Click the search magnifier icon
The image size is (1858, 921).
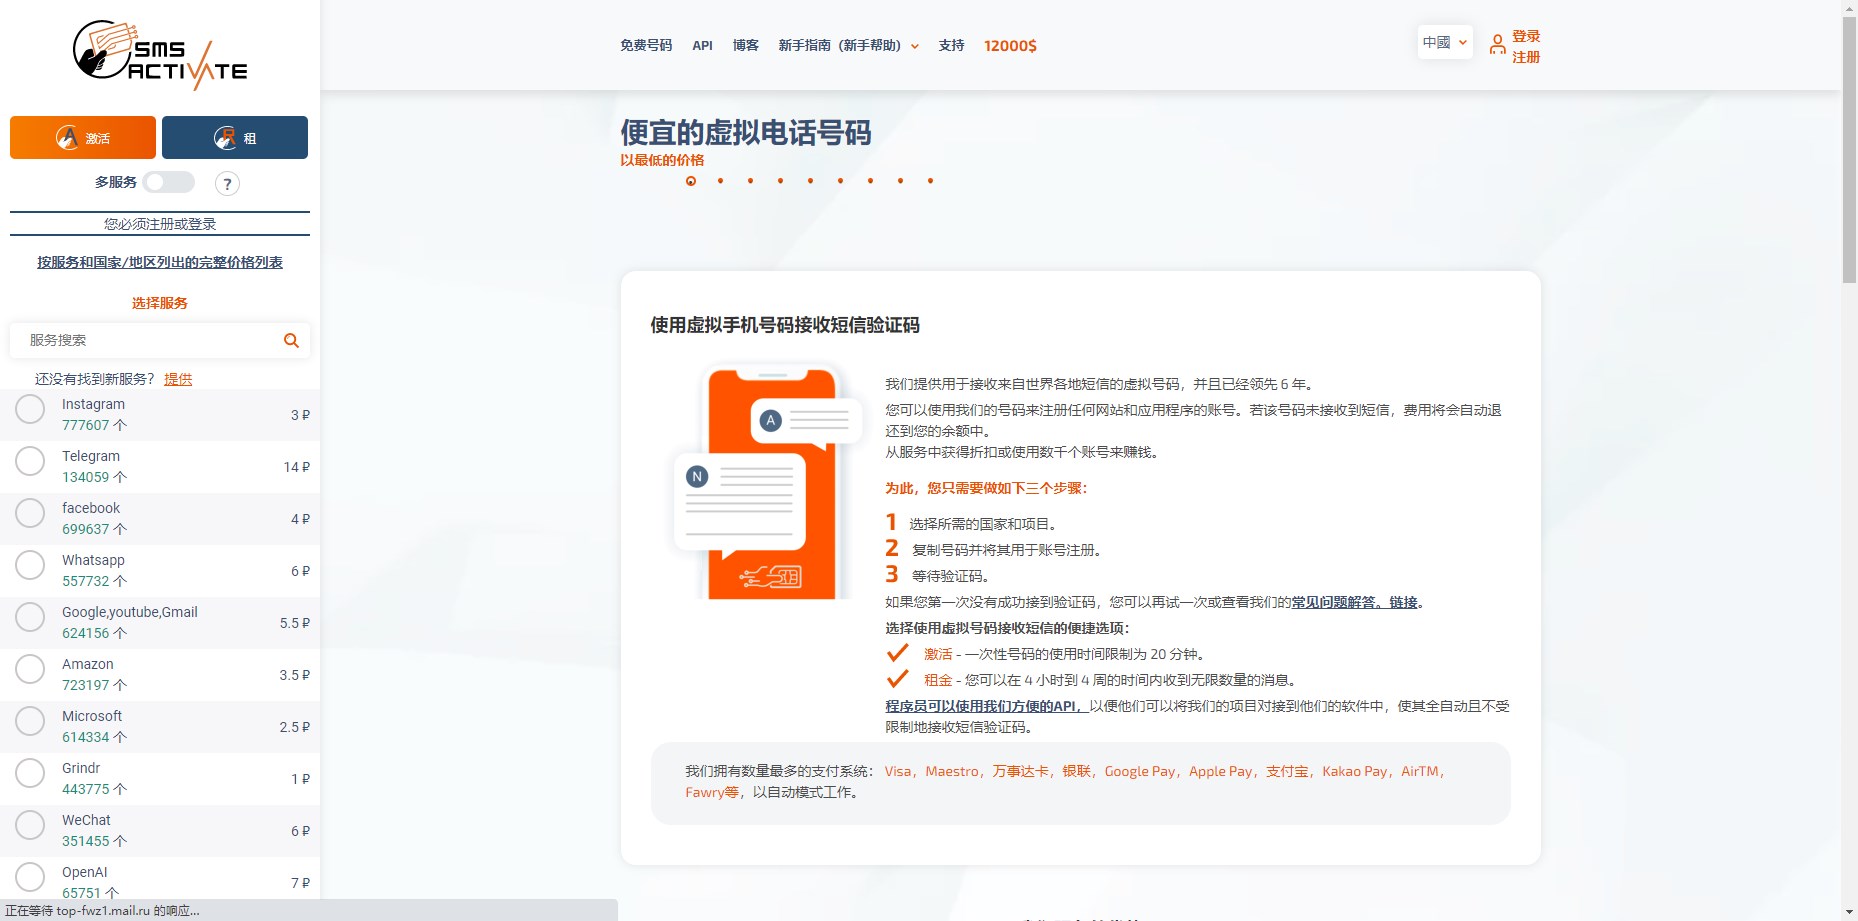pos(291,341)
